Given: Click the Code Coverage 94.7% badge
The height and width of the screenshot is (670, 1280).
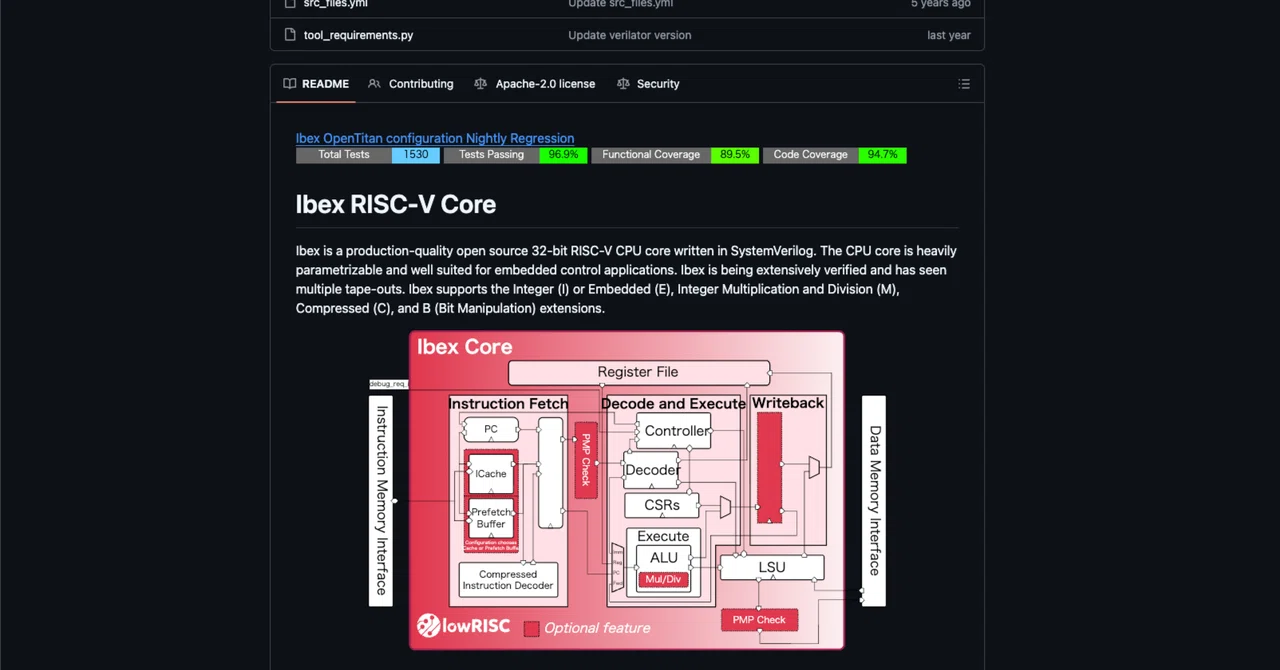Looking at the screenshot, I should (x=835, y=155).
